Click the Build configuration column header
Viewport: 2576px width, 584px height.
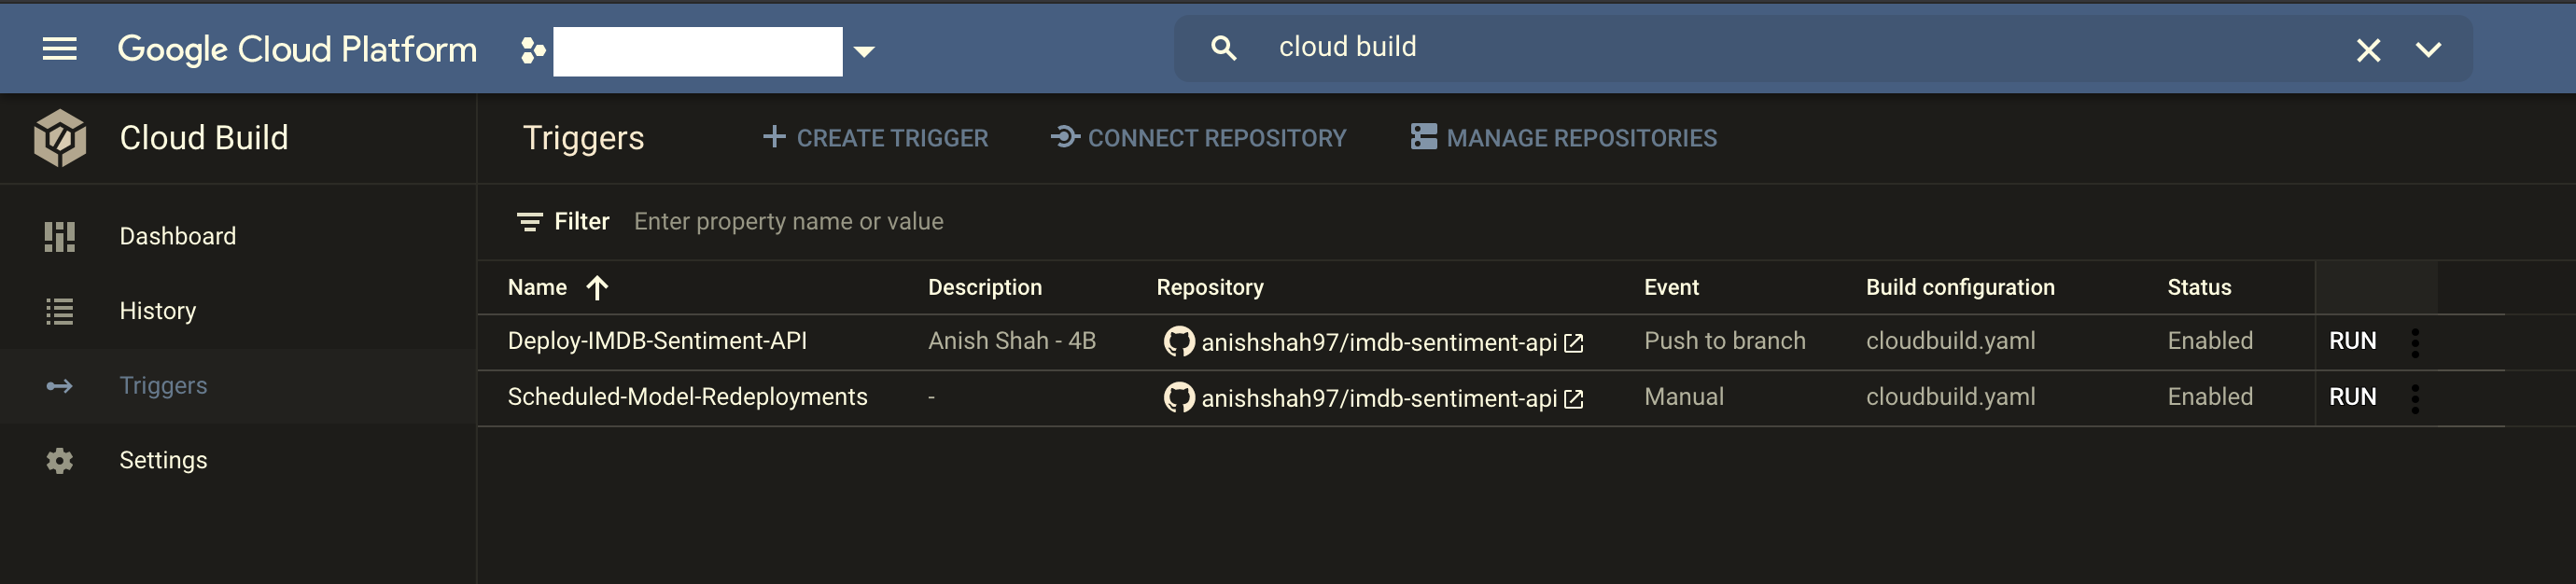click(1960, 288)
